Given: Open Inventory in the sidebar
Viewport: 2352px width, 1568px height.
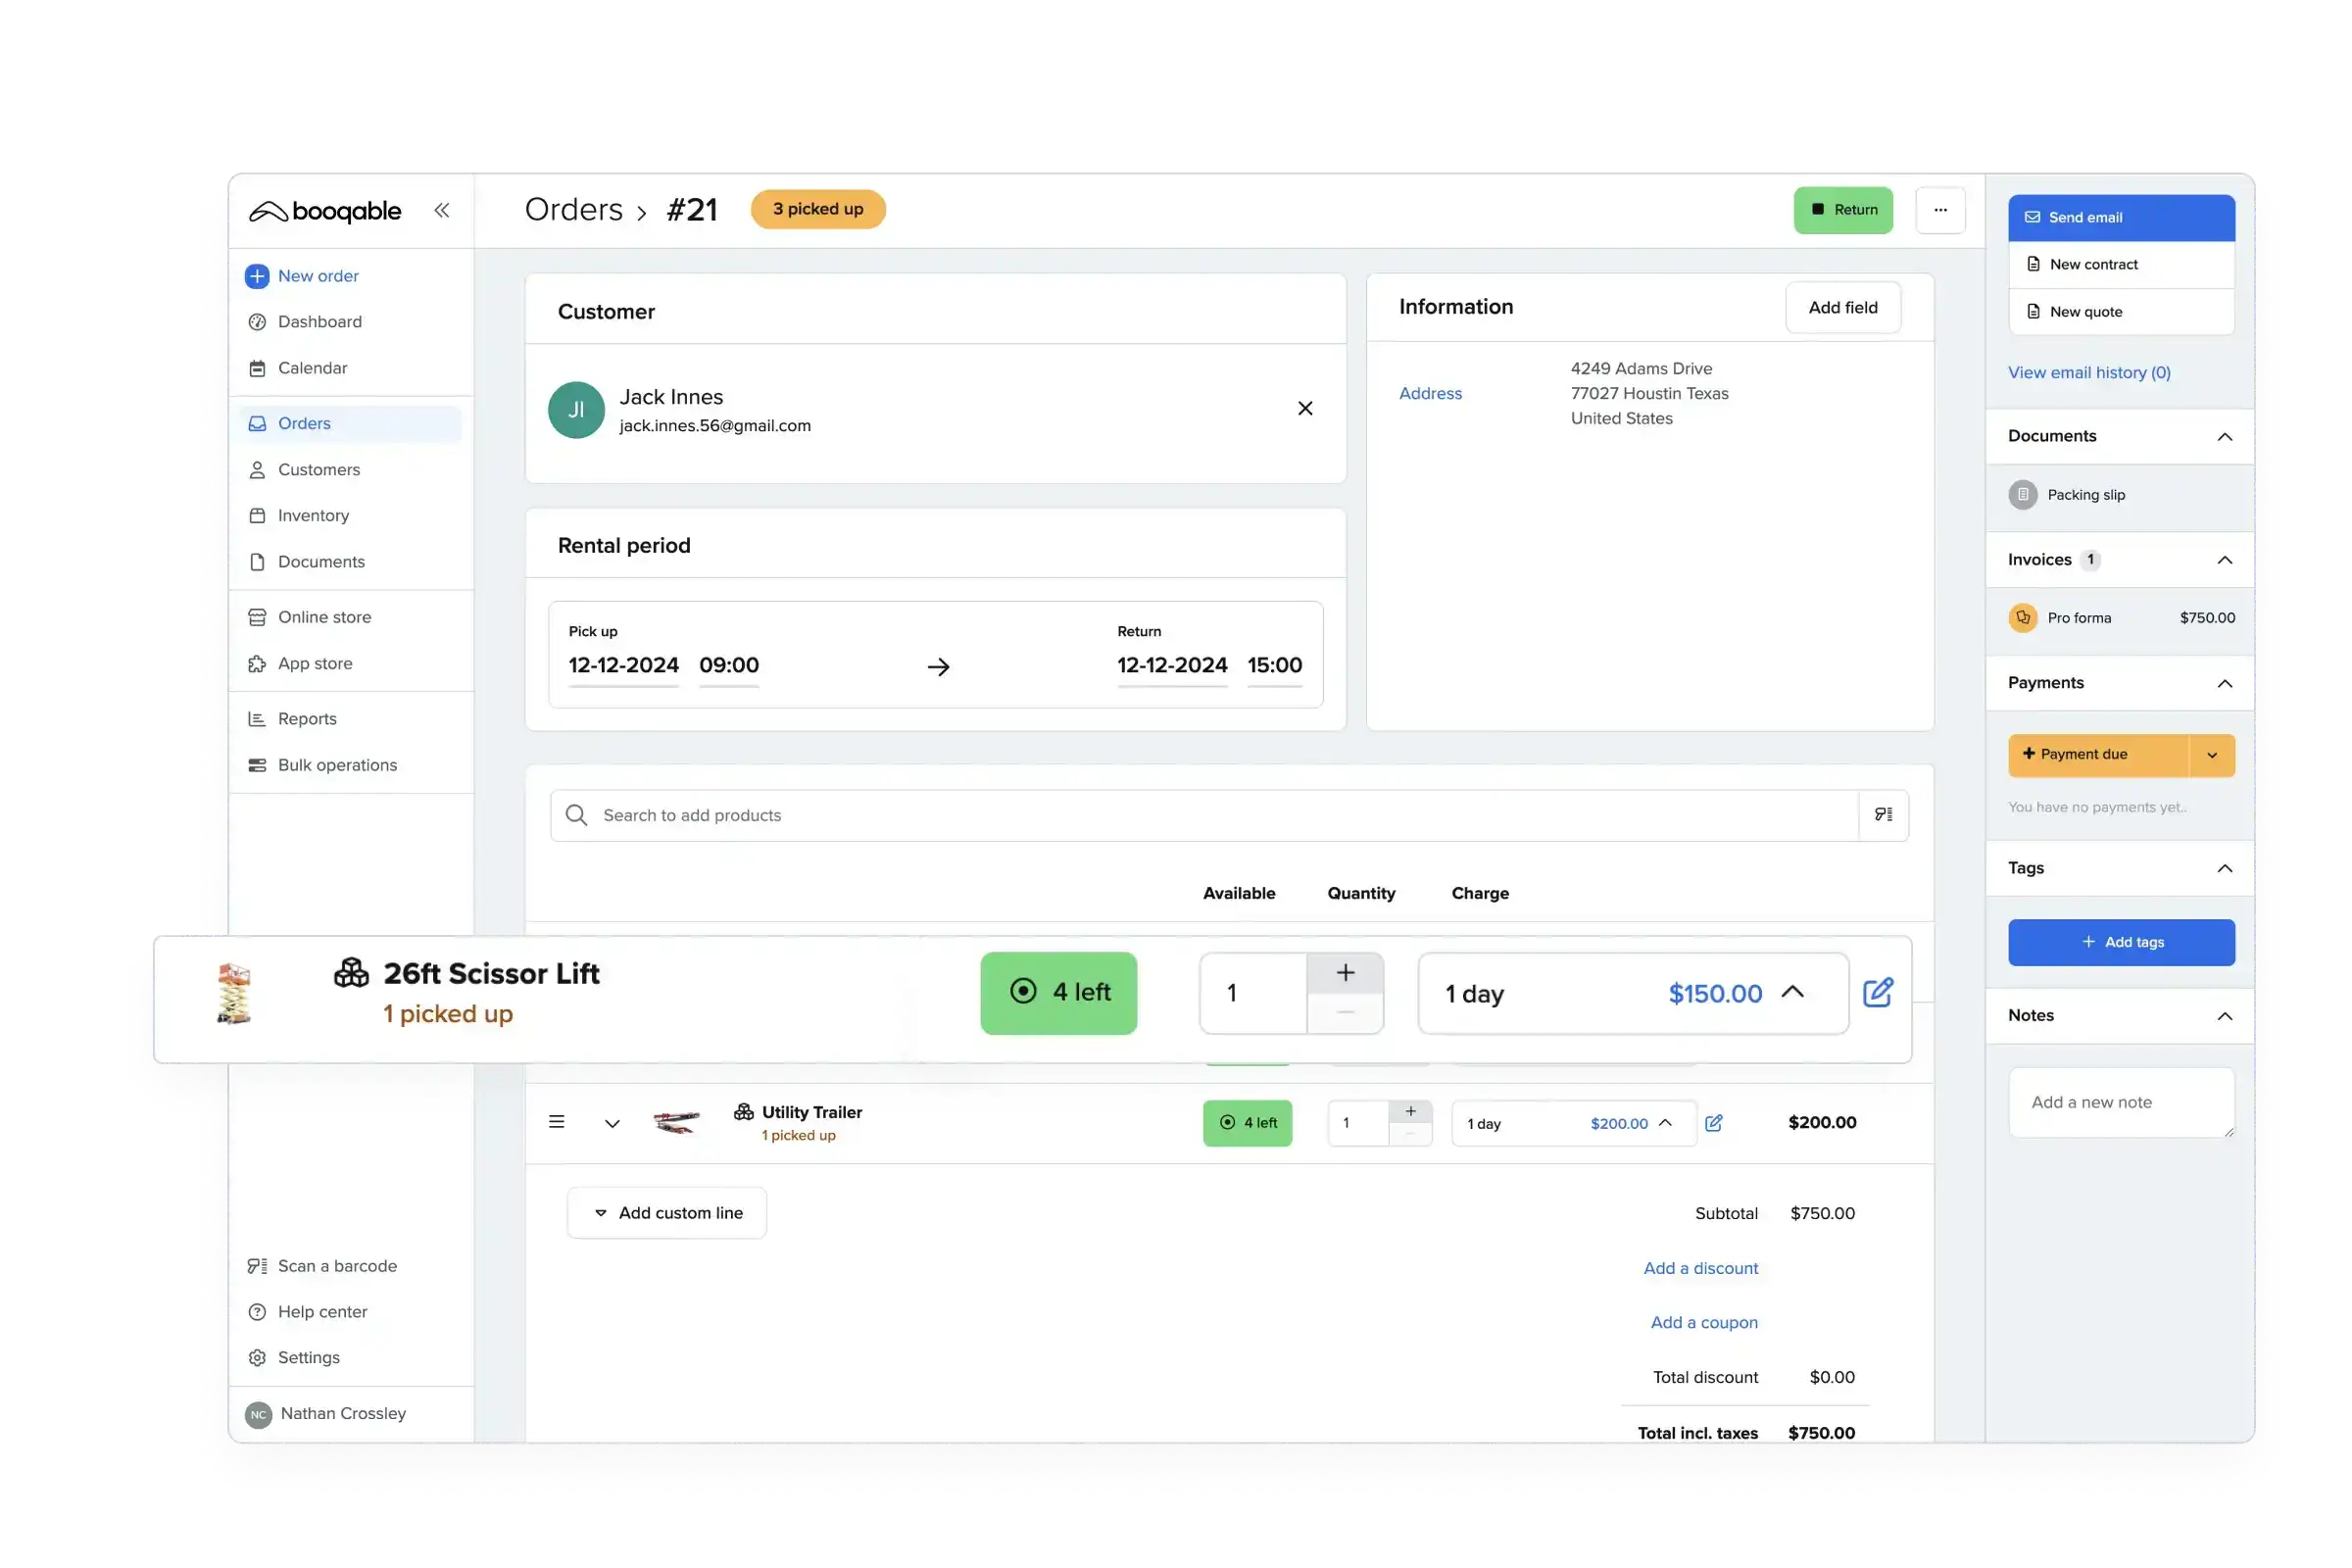Looking at the screenshot, I should (313, 516).
